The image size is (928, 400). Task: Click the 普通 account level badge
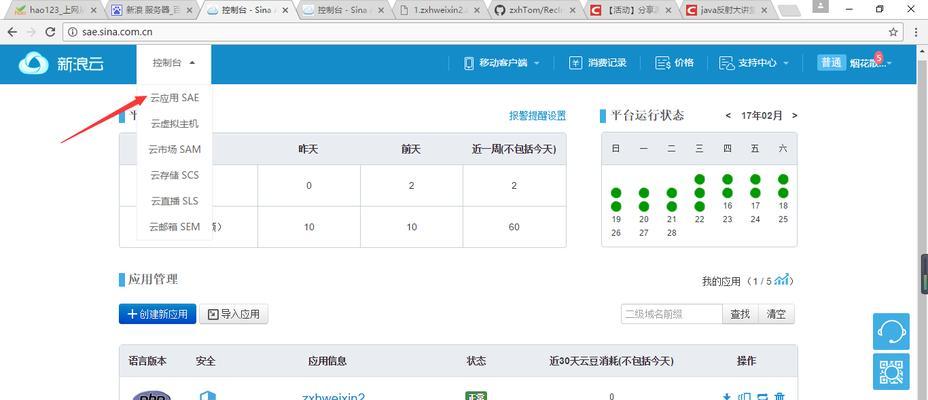(x=831, y=63)
